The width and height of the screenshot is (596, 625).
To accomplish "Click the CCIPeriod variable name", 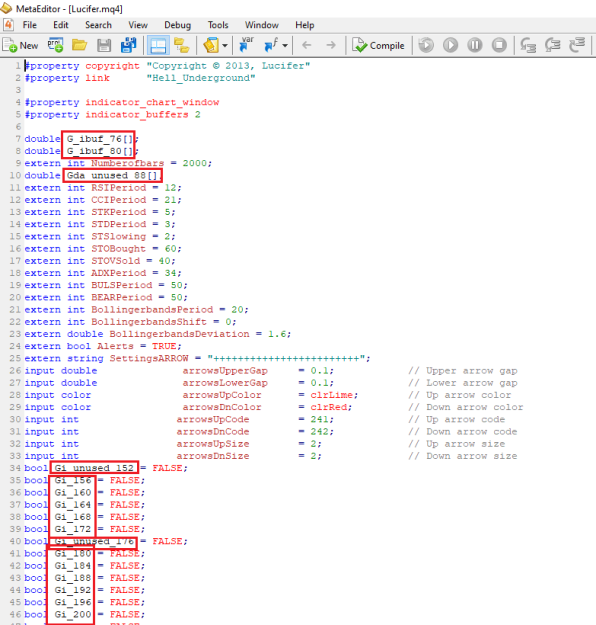I will [118, 200].
